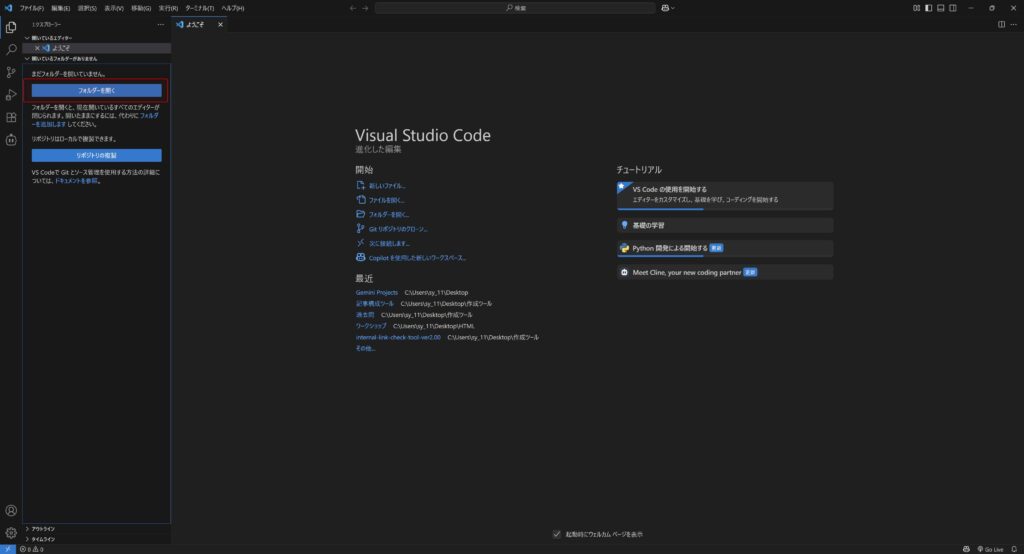Toggle the bottom panel visibility
The height and width of the screenshot is (554, 1024).
tap(940, 8)
